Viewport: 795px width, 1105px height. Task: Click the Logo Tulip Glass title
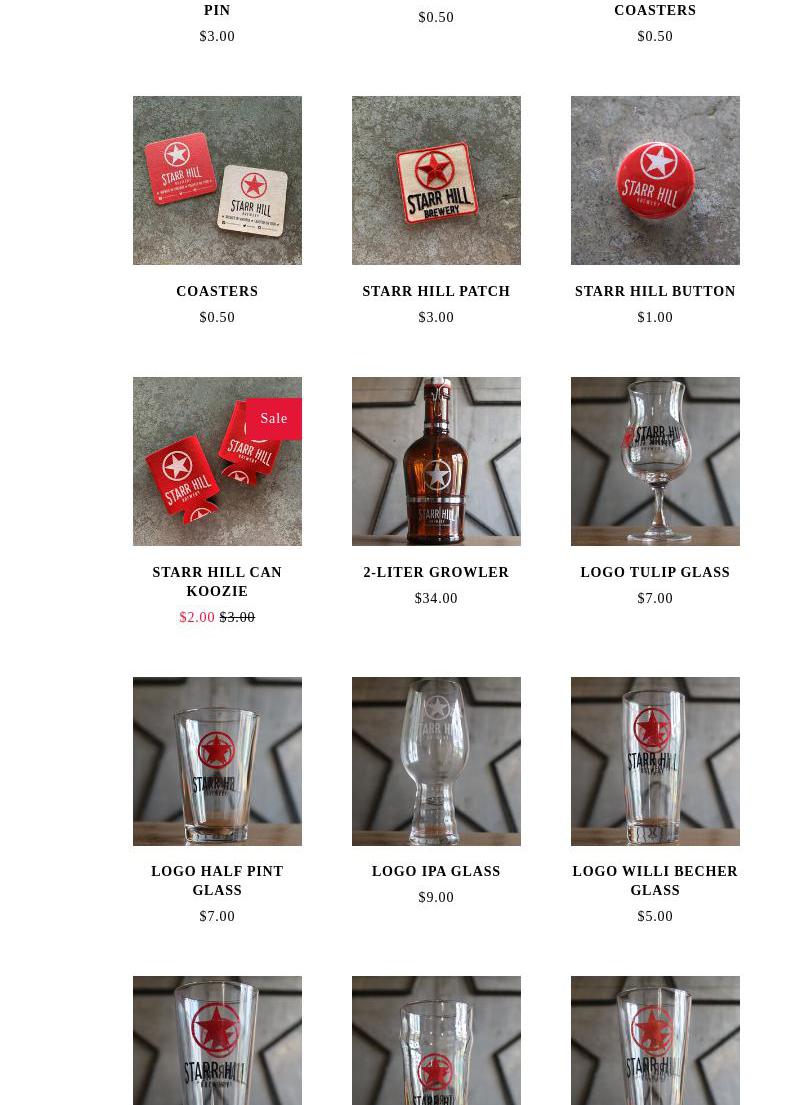coord(655,572)
